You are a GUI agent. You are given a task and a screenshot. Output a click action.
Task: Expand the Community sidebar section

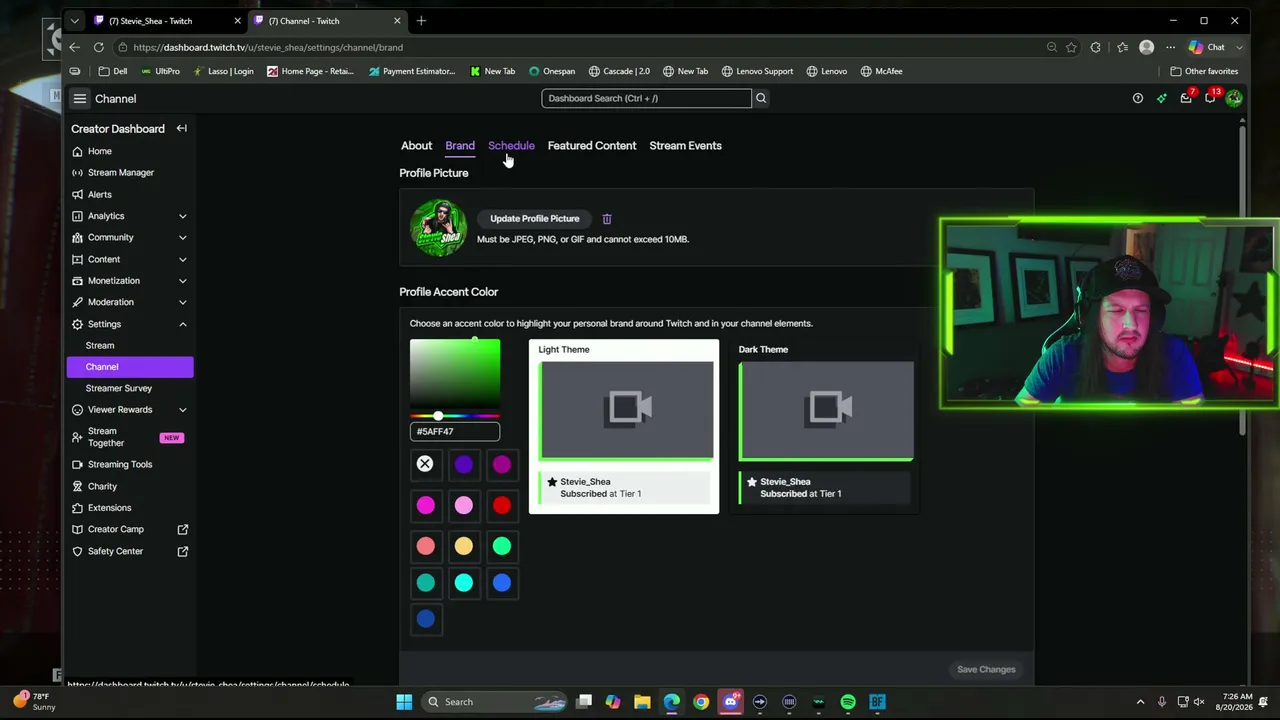click(183, 238)
